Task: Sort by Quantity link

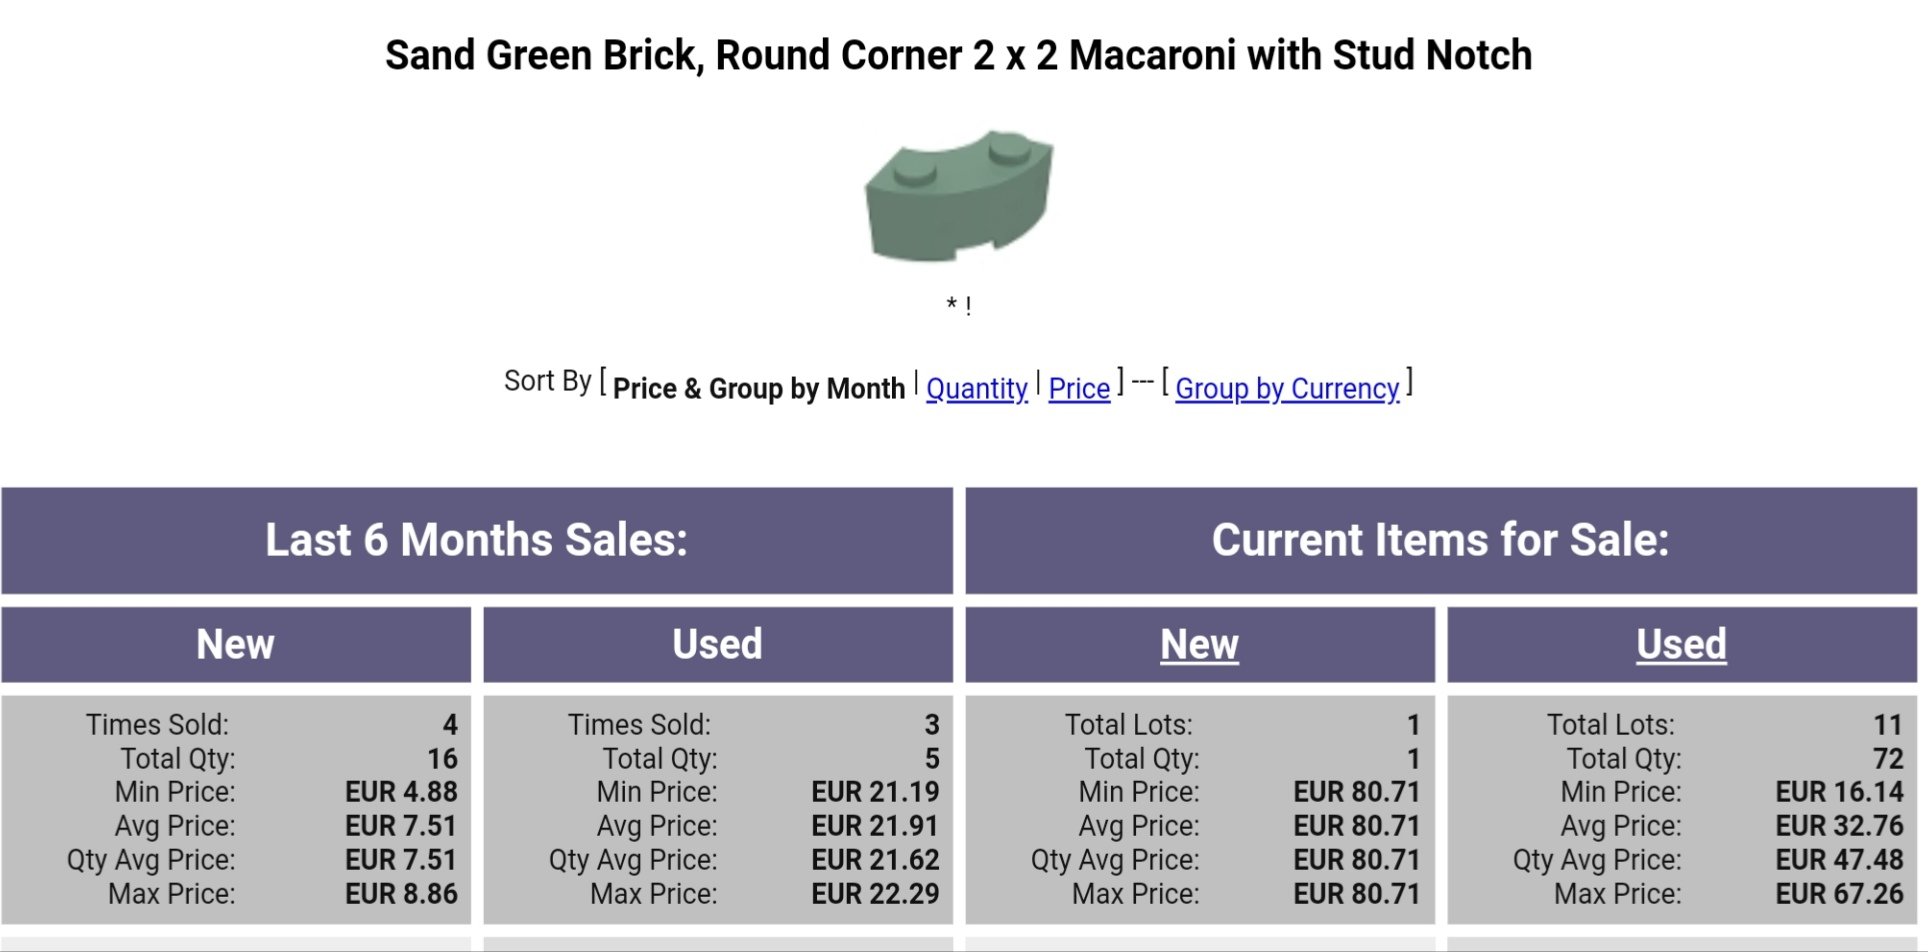Action: tap(976, 388)
